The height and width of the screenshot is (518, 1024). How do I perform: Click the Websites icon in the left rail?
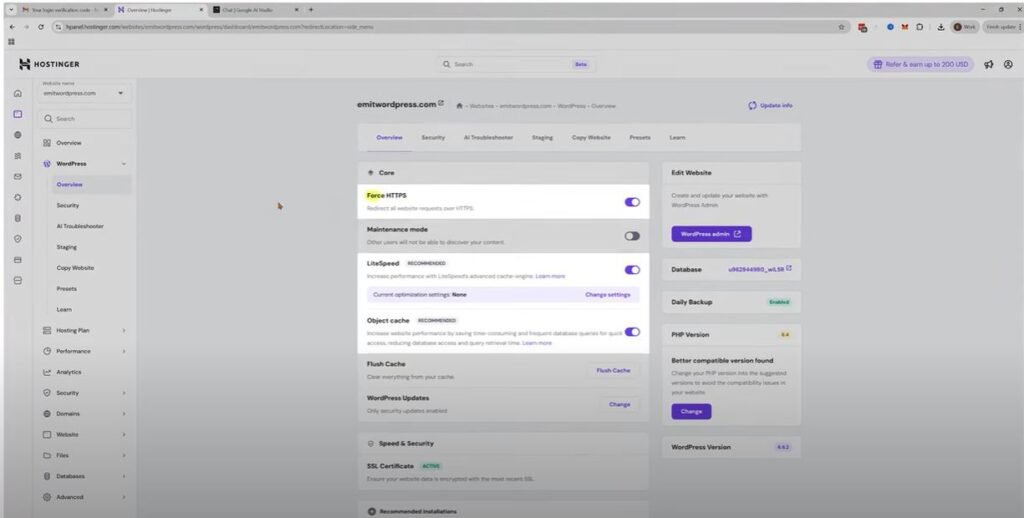[18, 114]
